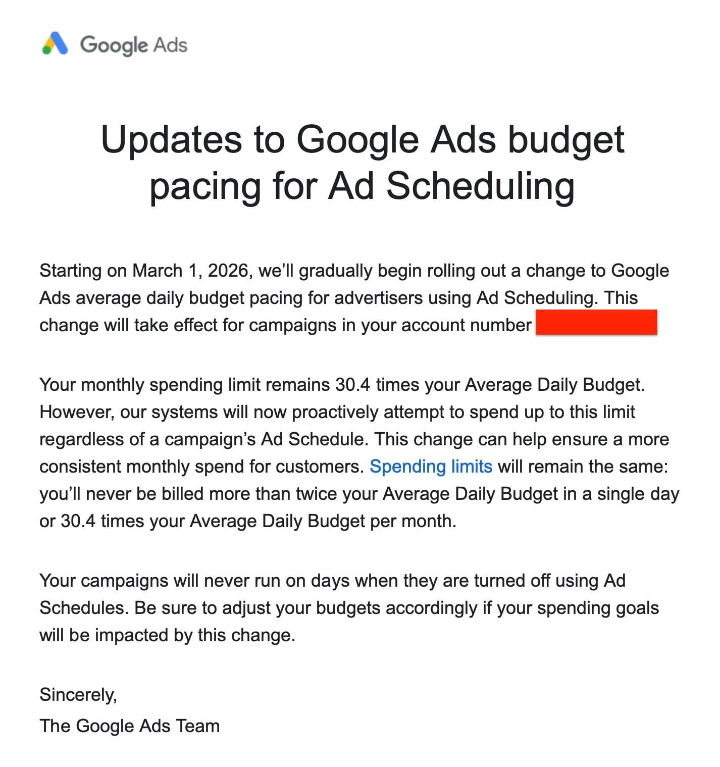
Task: Click the "Updates to Google Ads budget" headline line
Action: click(362, 139)
